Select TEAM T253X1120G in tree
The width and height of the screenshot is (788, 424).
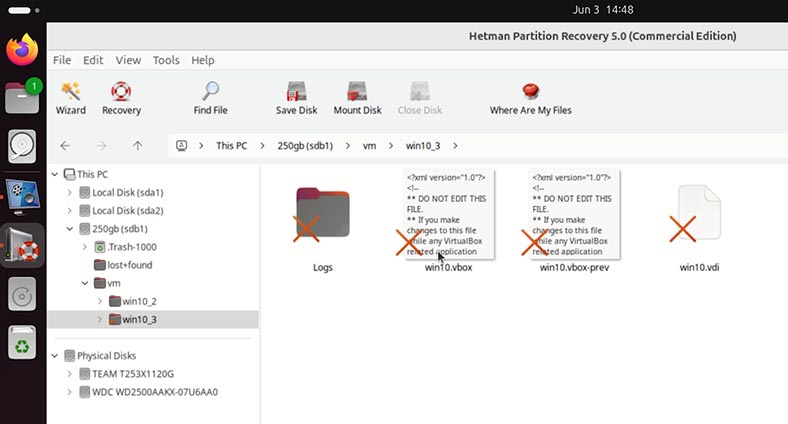133,374
